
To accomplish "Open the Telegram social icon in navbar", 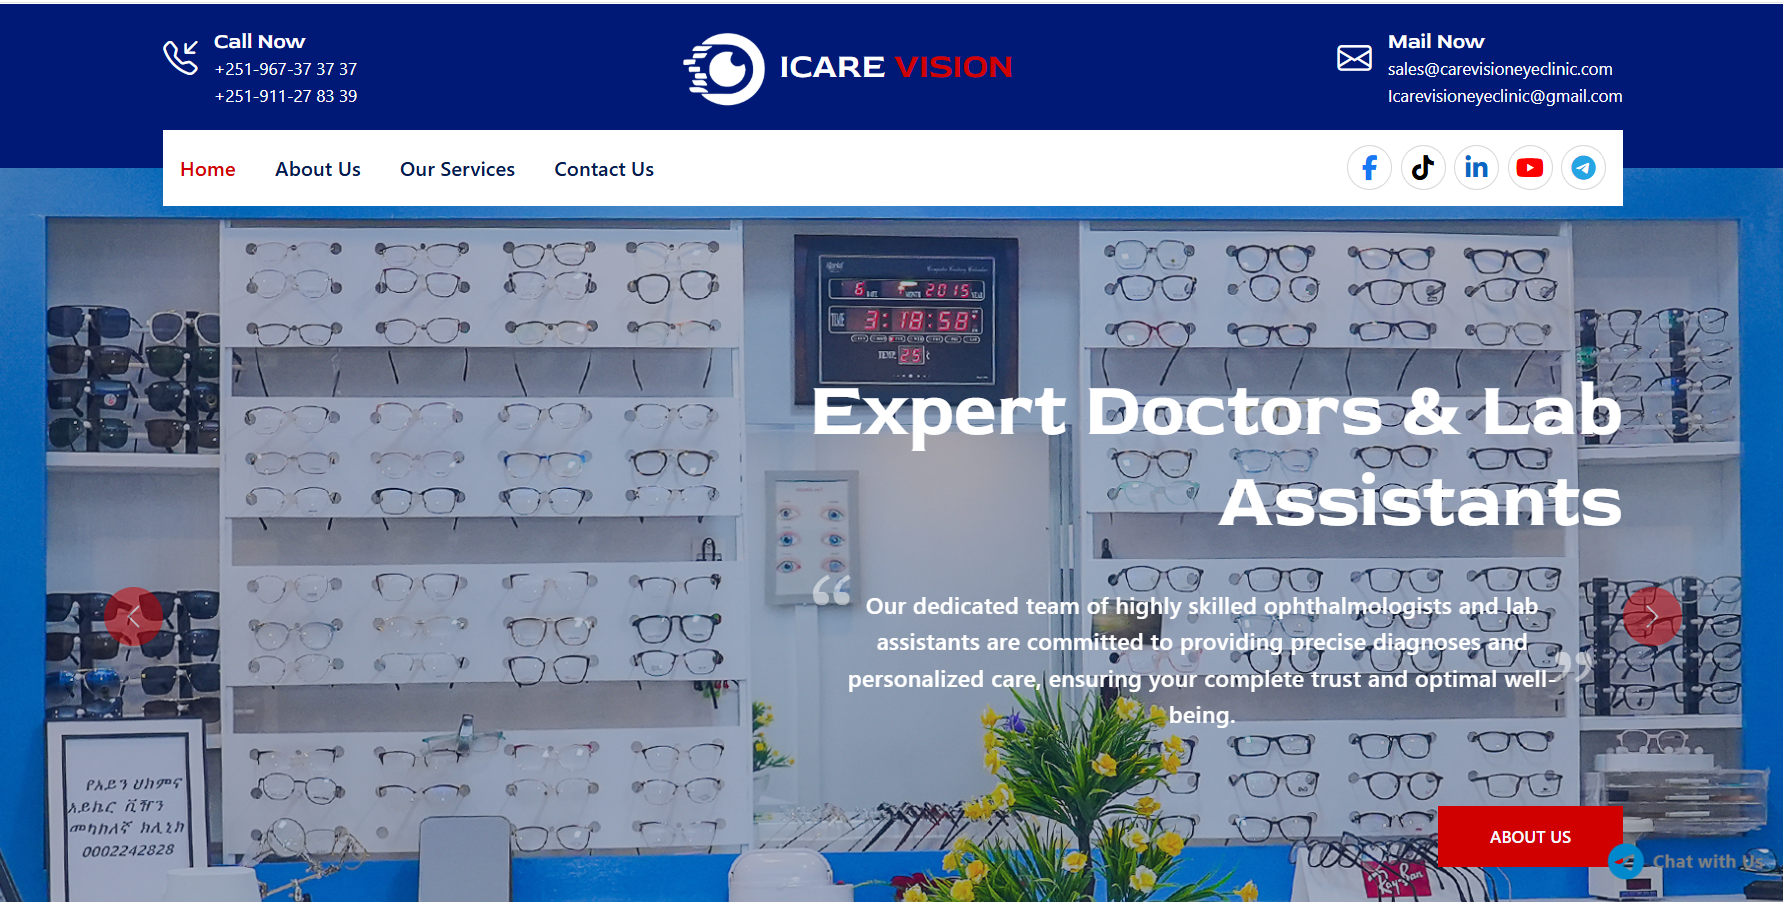I will click(x=1583, y=168).
